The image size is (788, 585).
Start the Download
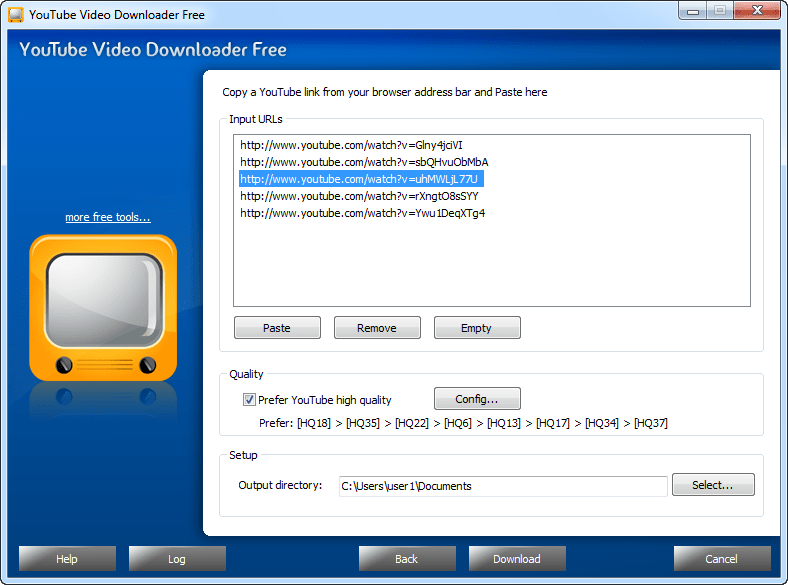pyautogui.click(x=517, y=558)
